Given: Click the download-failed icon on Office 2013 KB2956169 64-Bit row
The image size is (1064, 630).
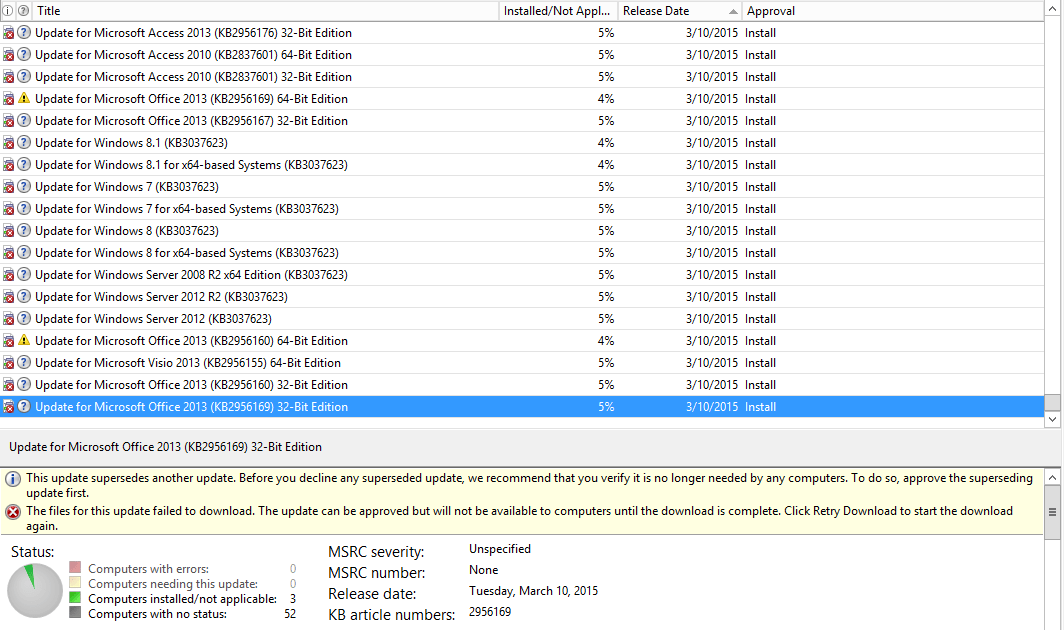Looking at the screenshot, I should [x=8, y=98].
